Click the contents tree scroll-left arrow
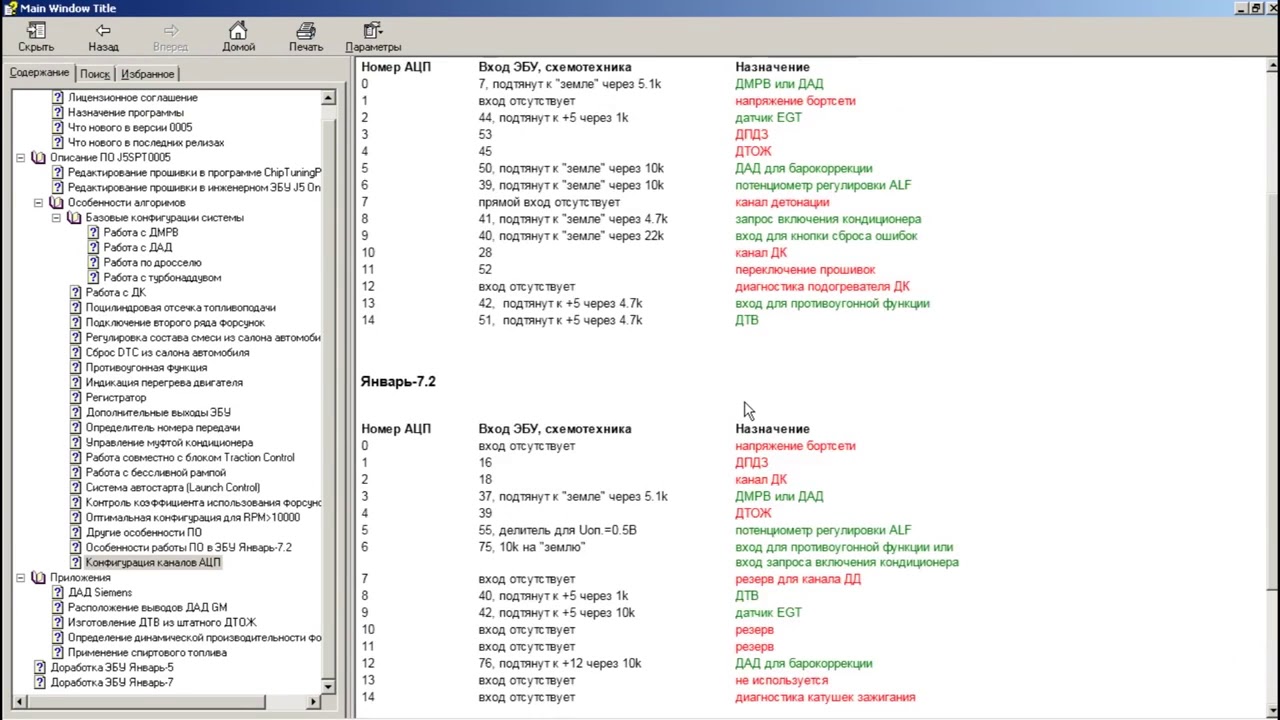 coord(20,702)
